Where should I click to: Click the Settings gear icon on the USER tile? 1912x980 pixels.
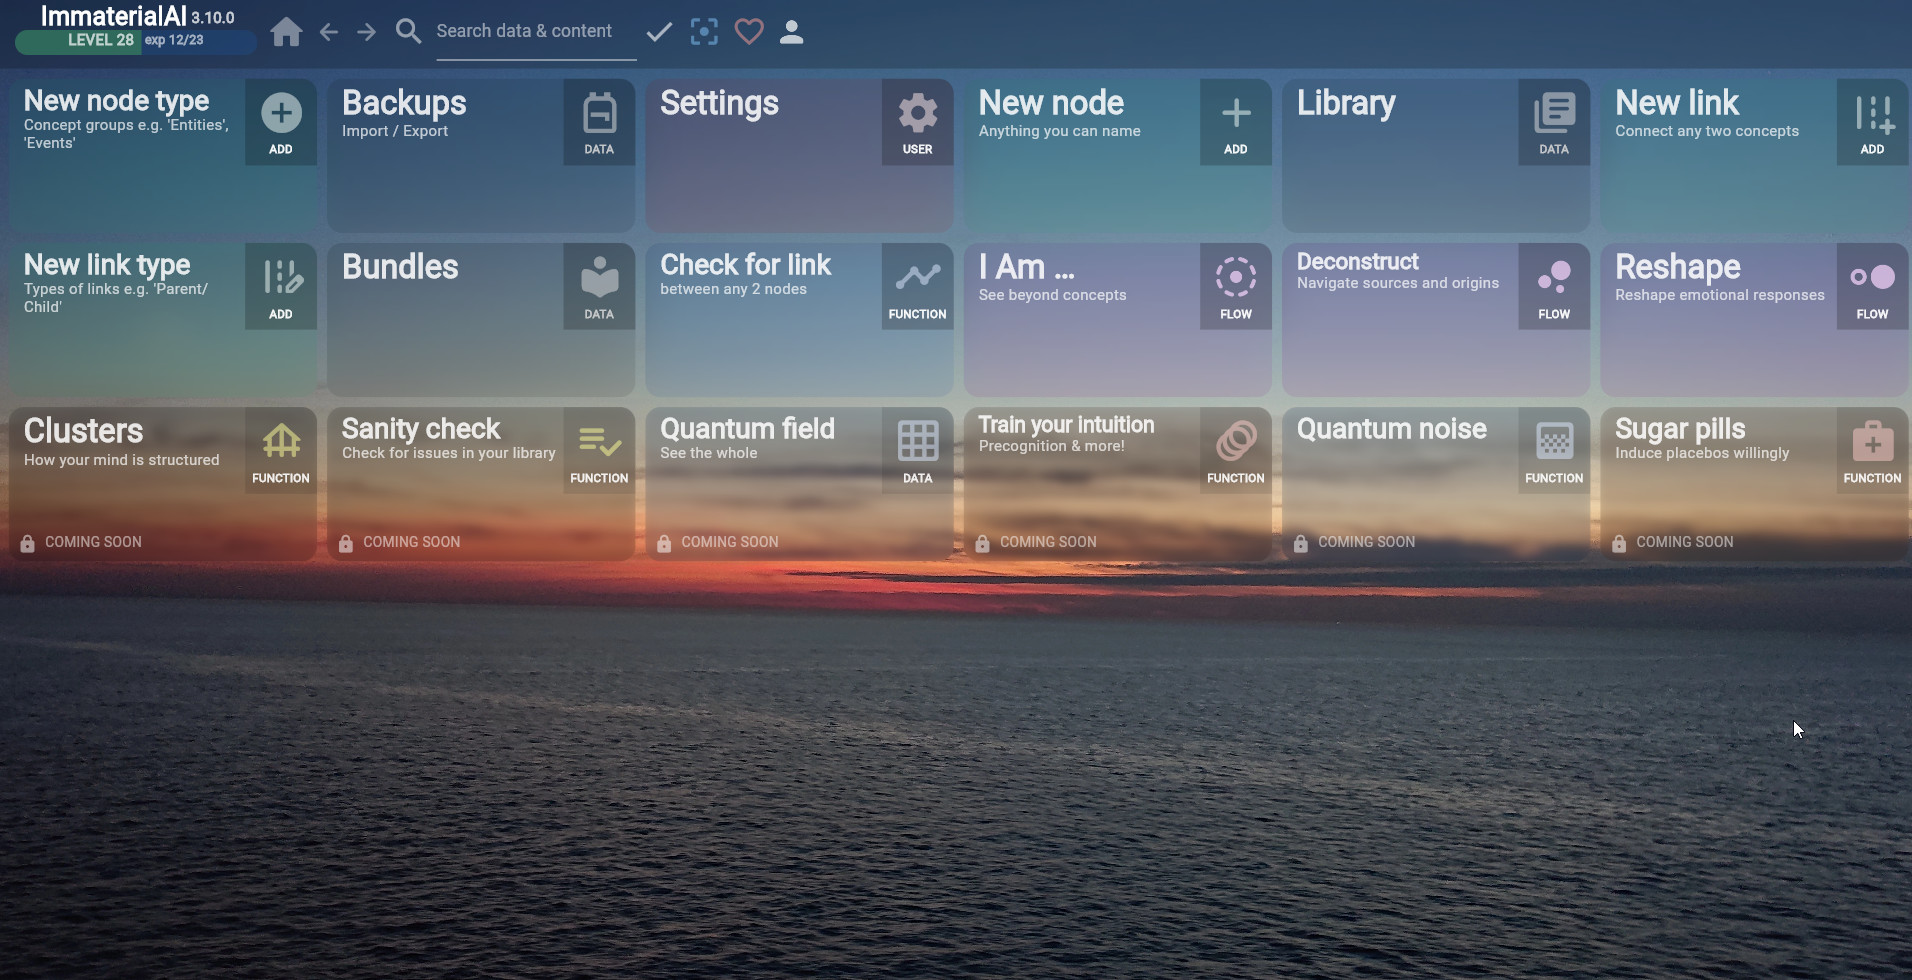pos(916,113)
